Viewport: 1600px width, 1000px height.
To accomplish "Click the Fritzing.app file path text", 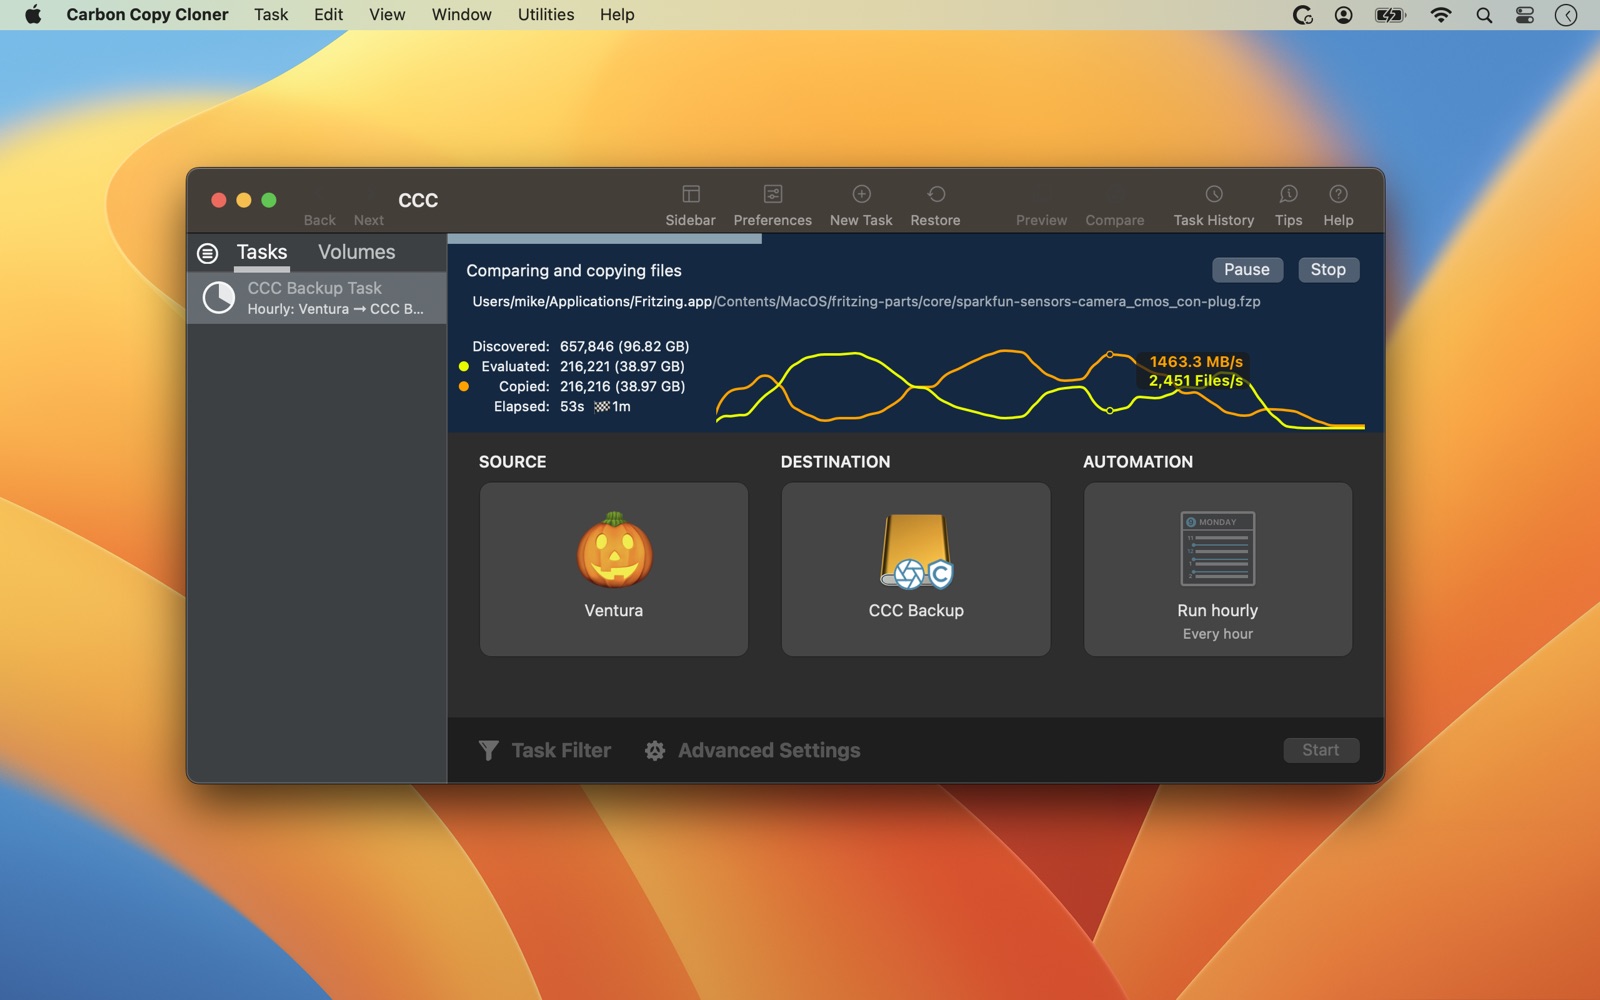I will tap(866, 302).
